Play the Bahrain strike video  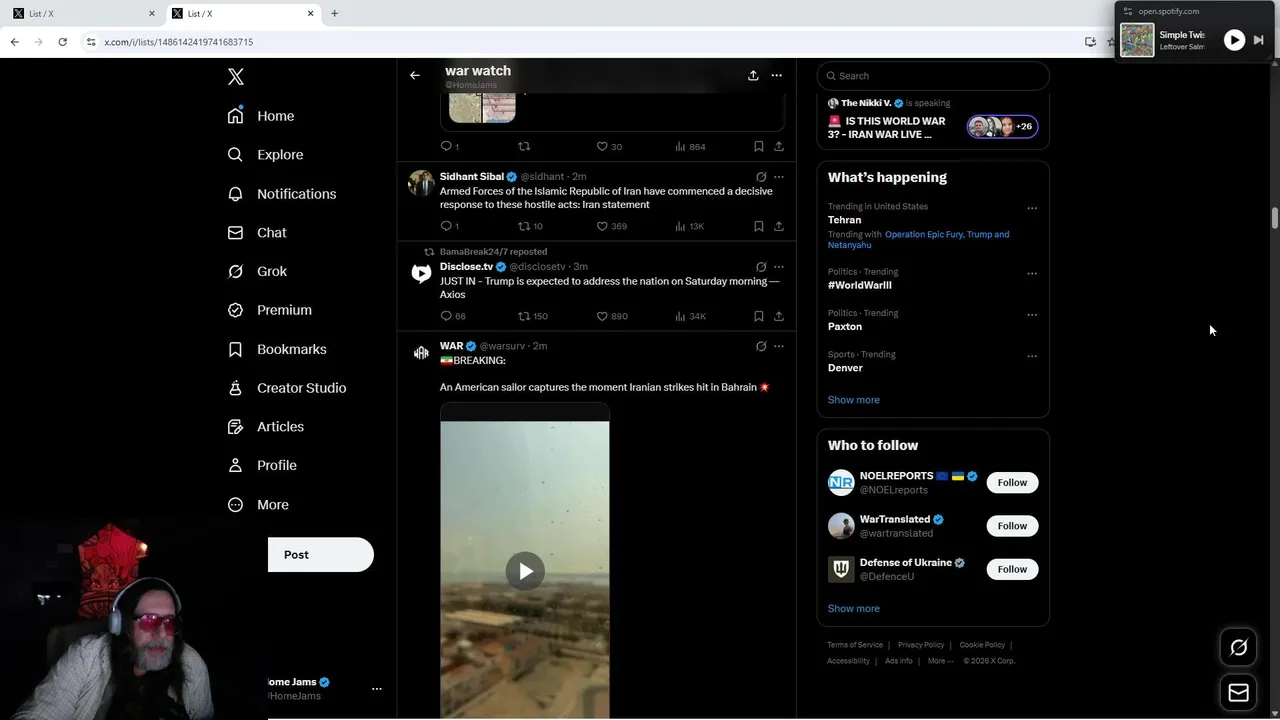point(525,571)
